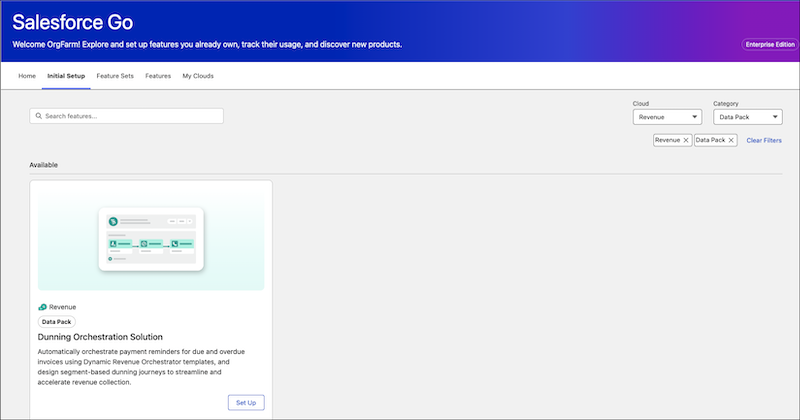Click the card description about payment reminders
This screenshot has height=420, width=800.
coord(141,367)
